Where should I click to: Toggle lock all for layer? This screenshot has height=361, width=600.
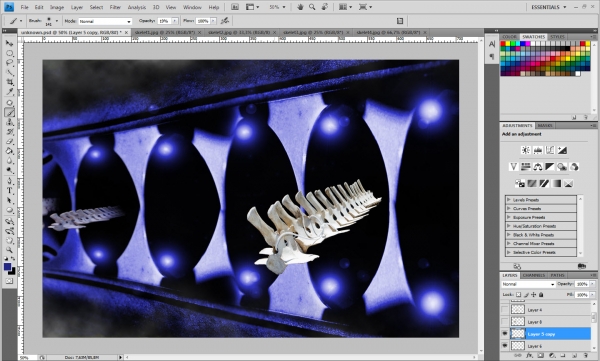[x=541, y=295]
